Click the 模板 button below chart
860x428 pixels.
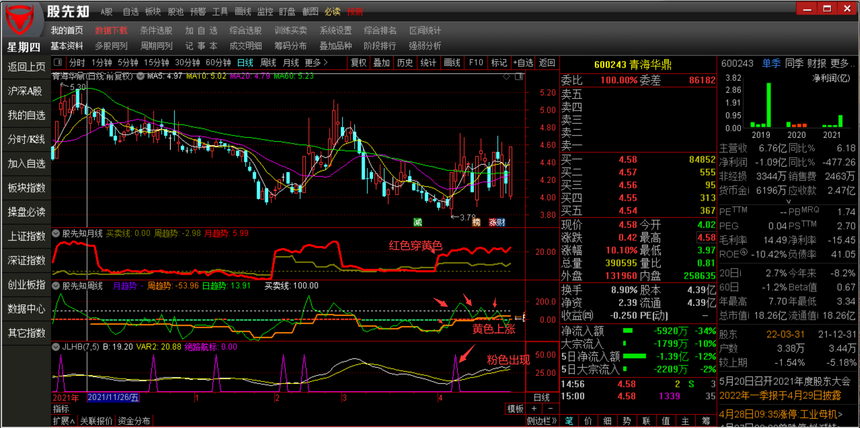click(515, 409)
